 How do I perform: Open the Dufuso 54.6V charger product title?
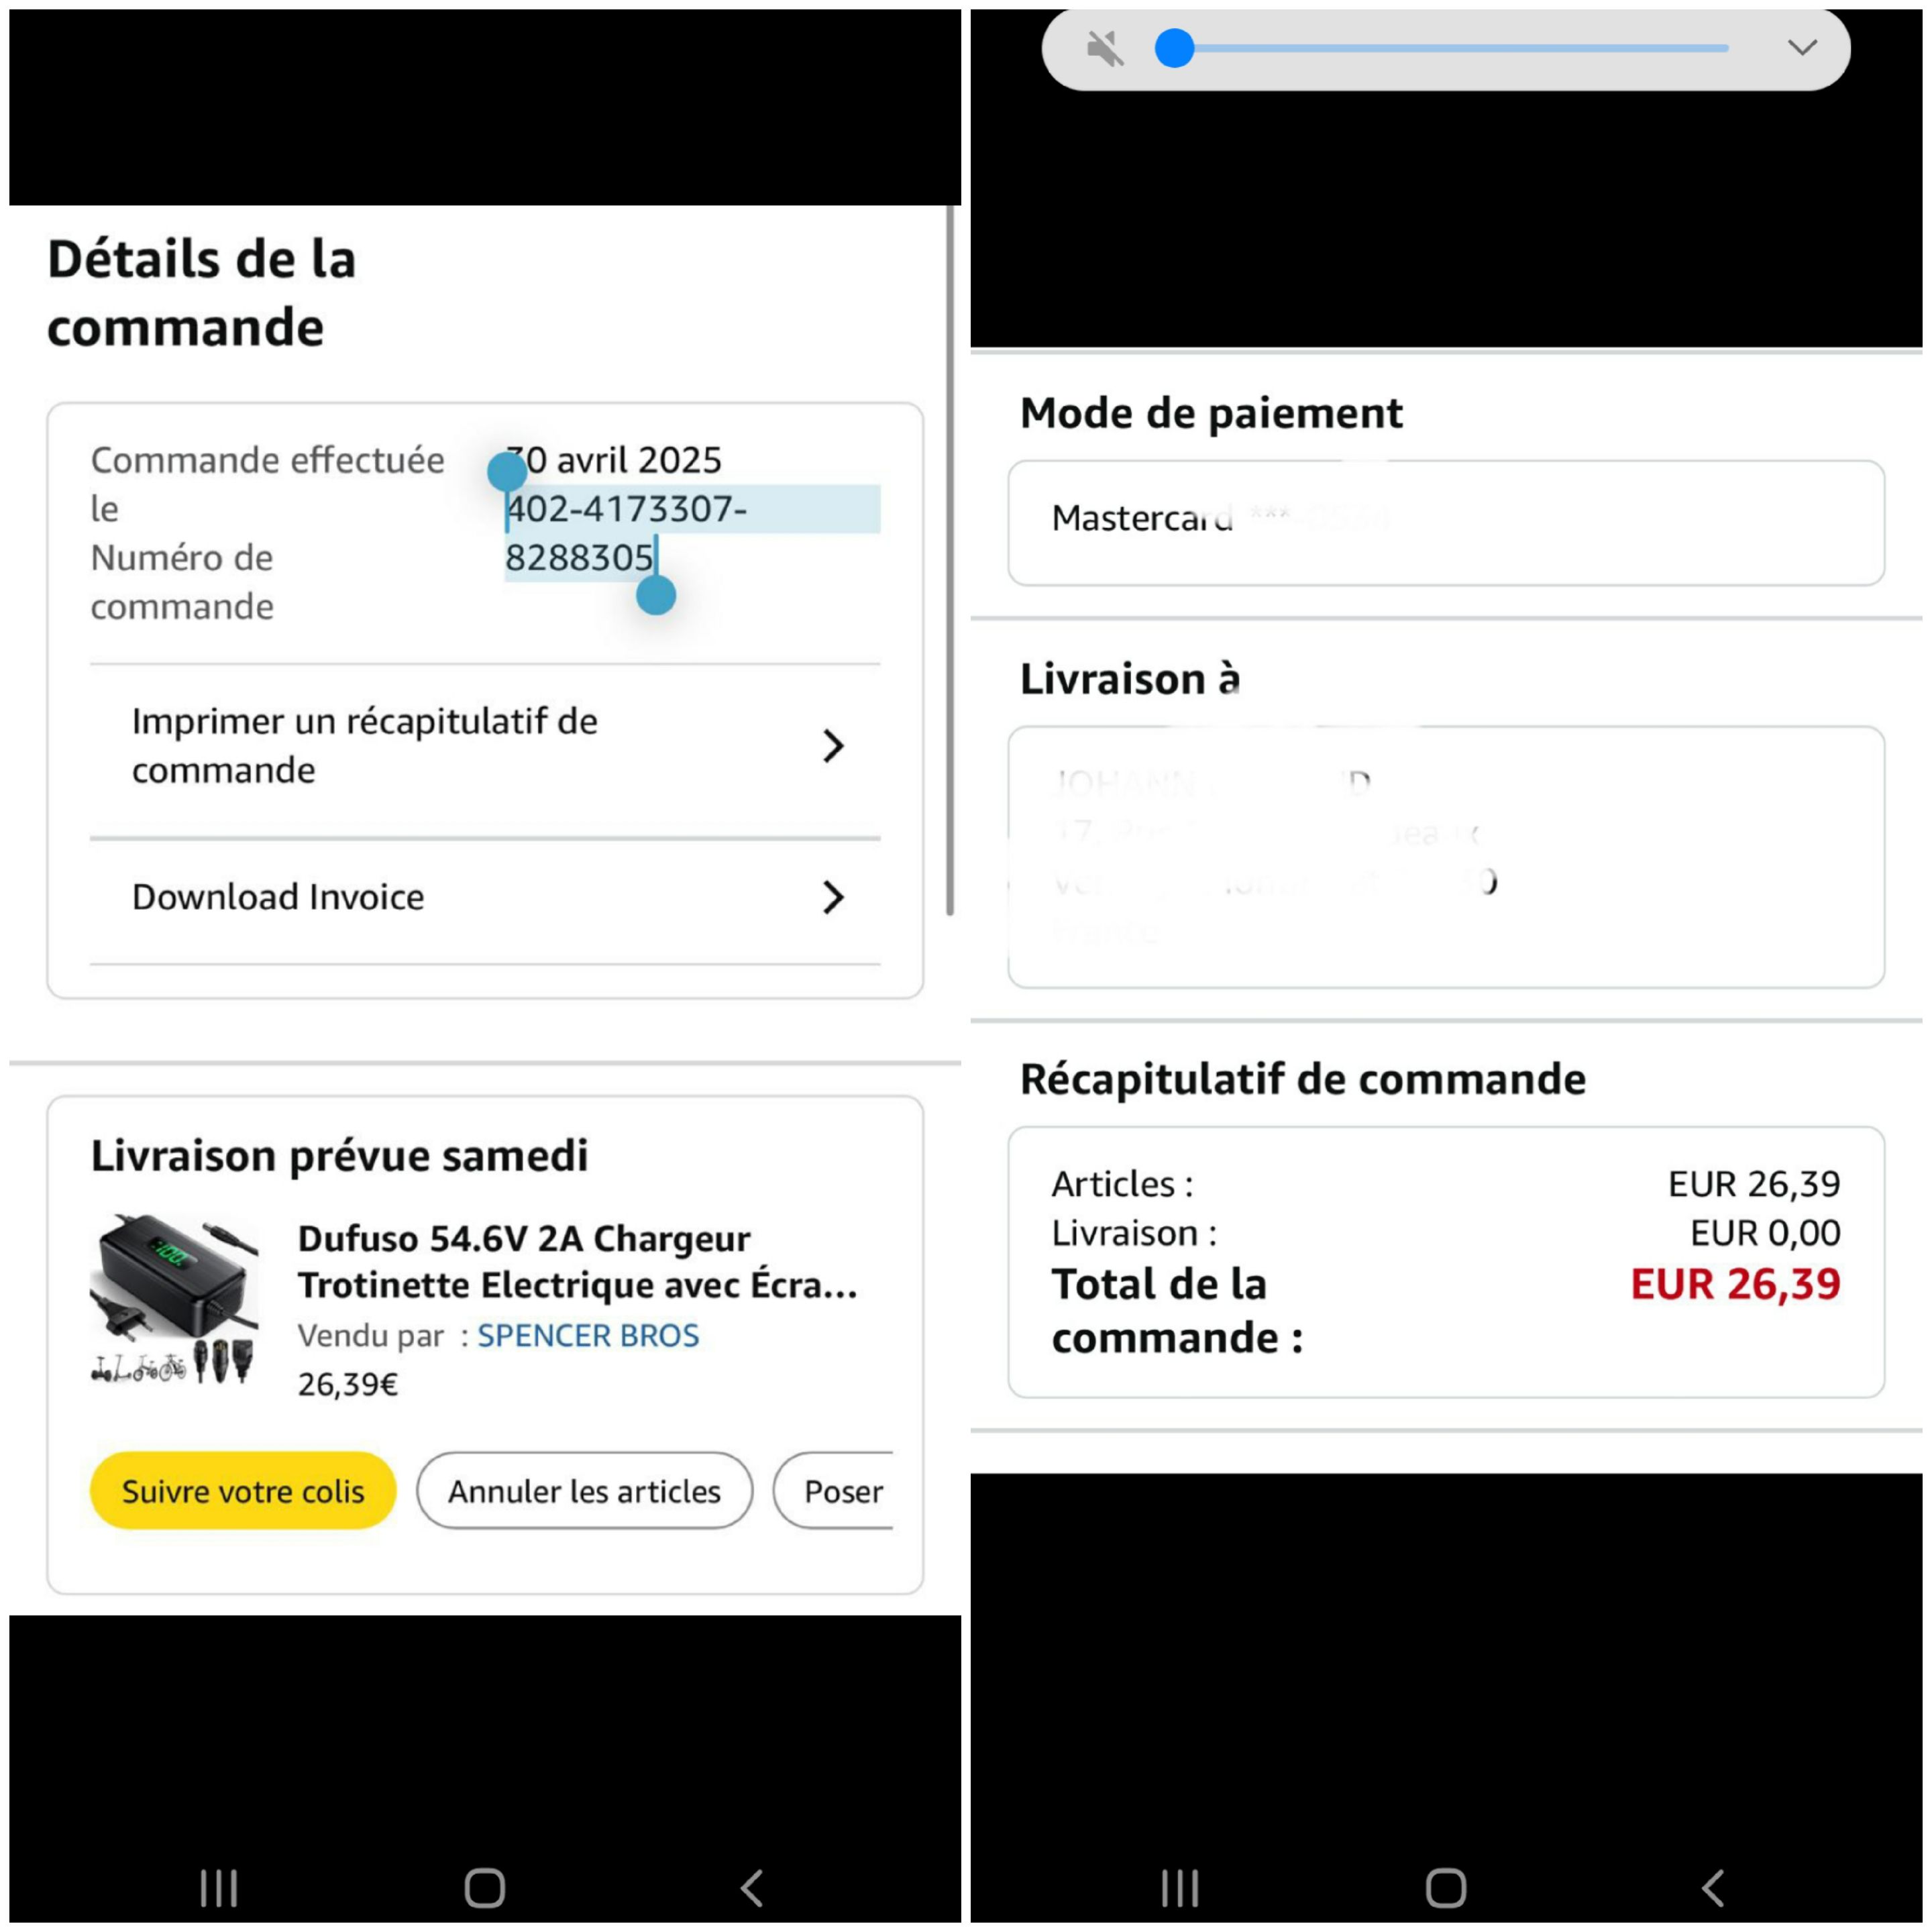(577, 1261)
